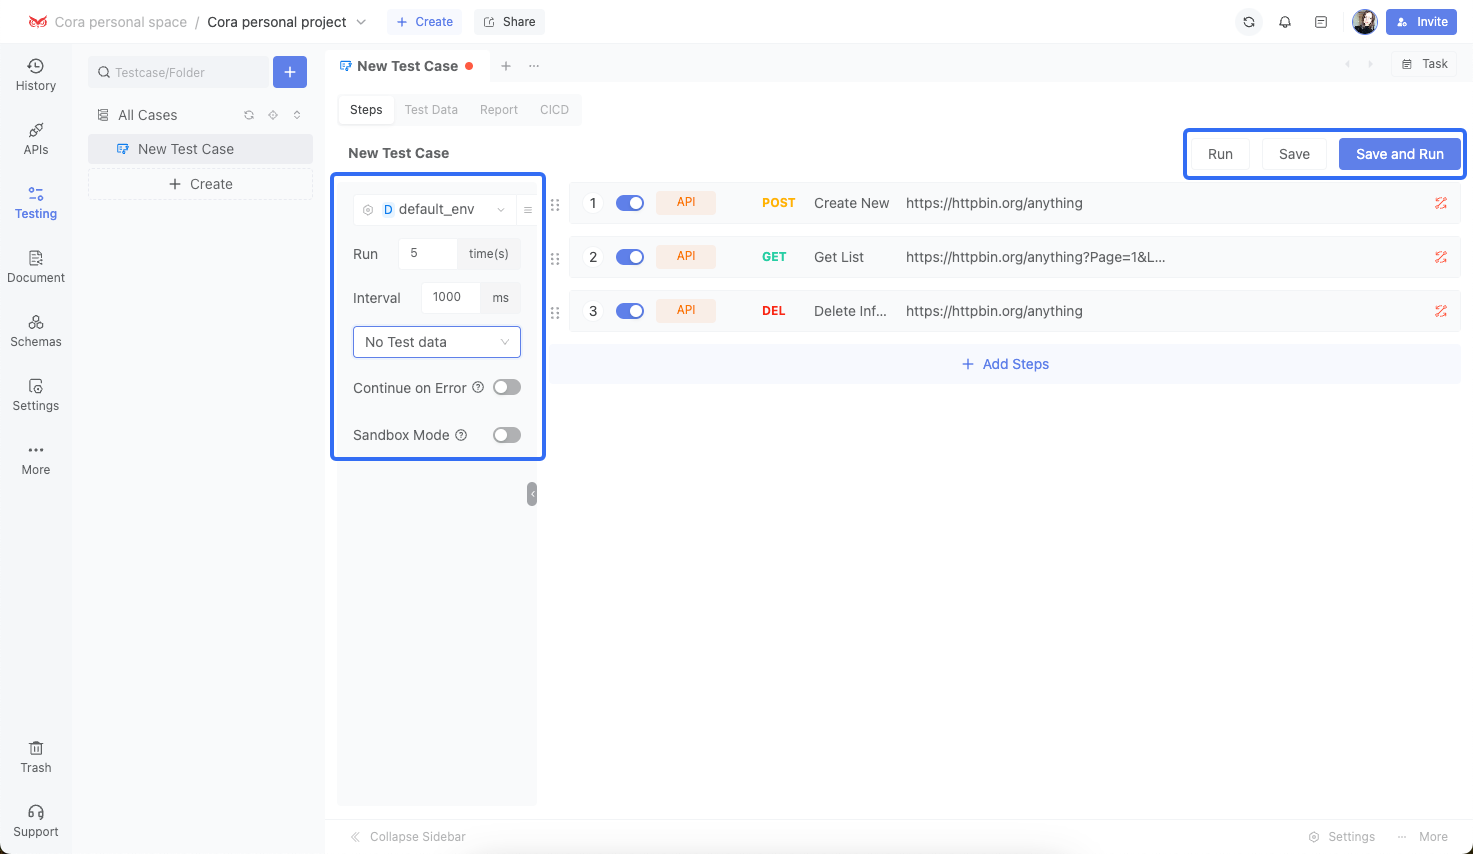Click the All Cases folder label
Image resolution: width=1473 pixels, height=854 pixels.
tap(148, 115)
